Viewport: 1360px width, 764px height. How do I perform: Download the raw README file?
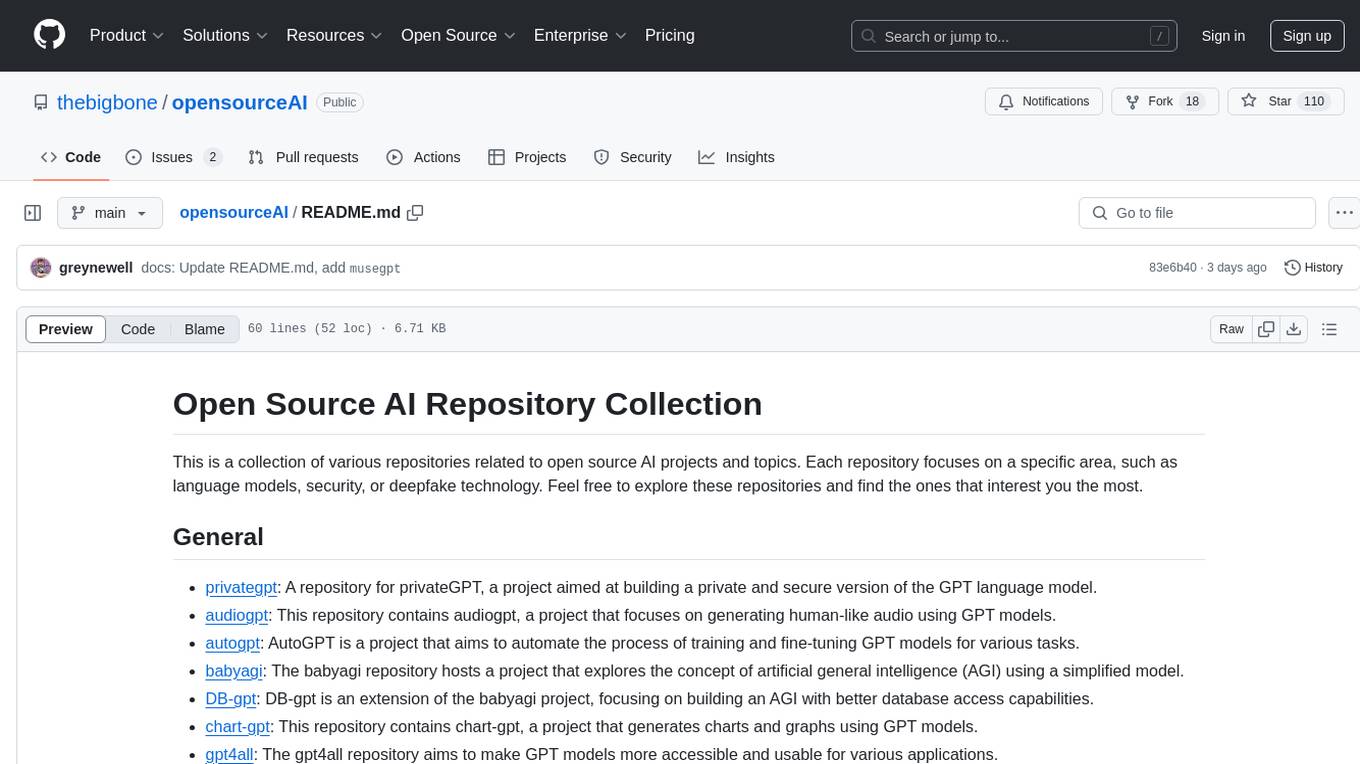click(1293, 329)
